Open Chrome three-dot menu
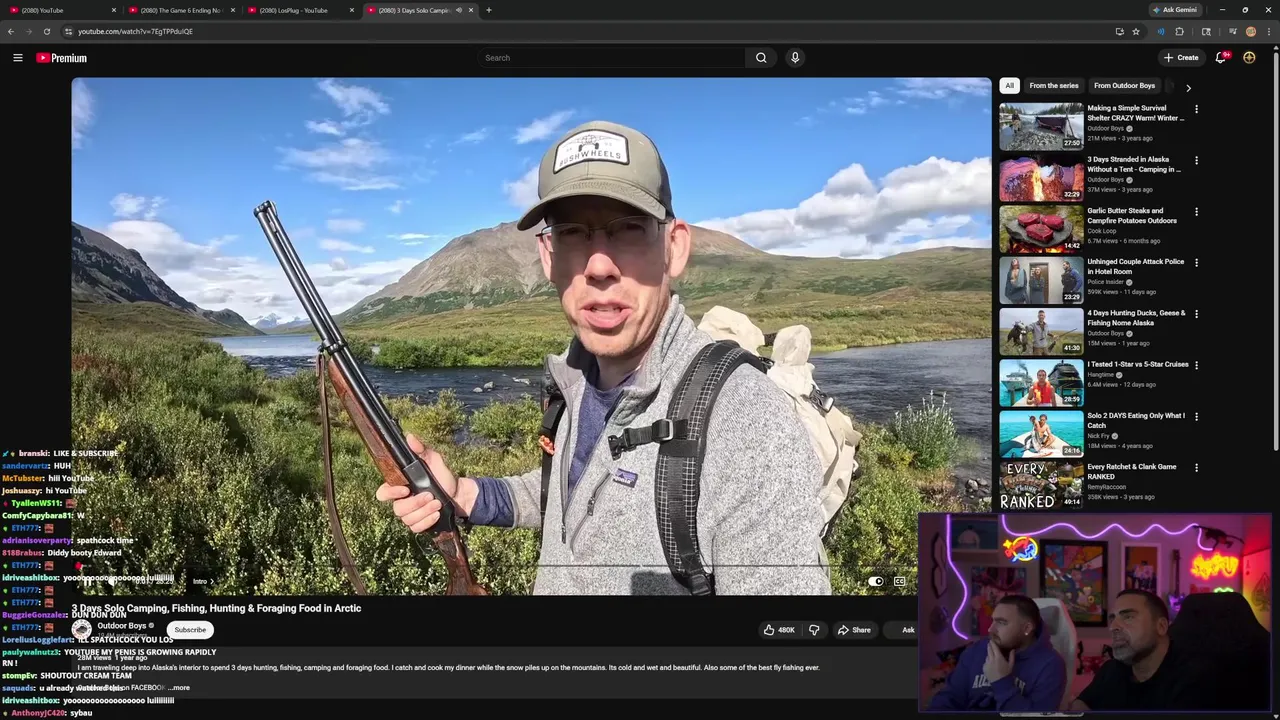This screenshot has height=720, width=1280. click(1269, 31)
